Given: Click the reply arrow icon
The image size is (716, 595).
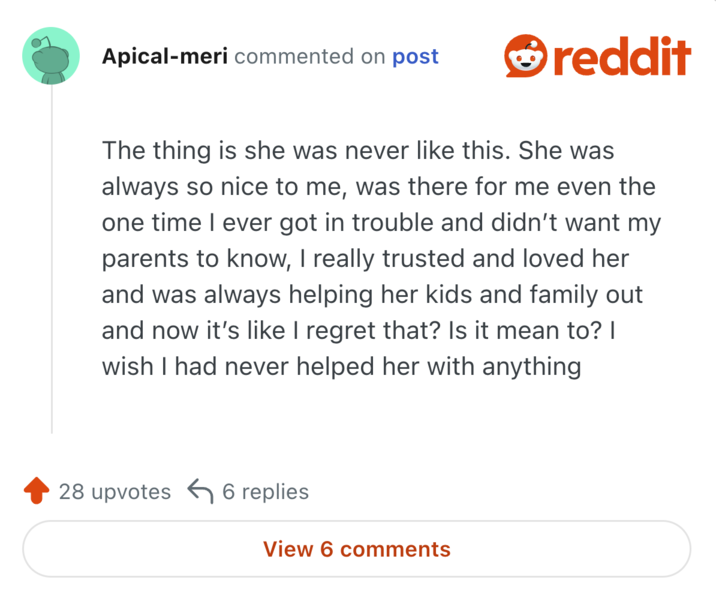Looking at the screenshot, I should pyautogui.click(x=200, y=491).
